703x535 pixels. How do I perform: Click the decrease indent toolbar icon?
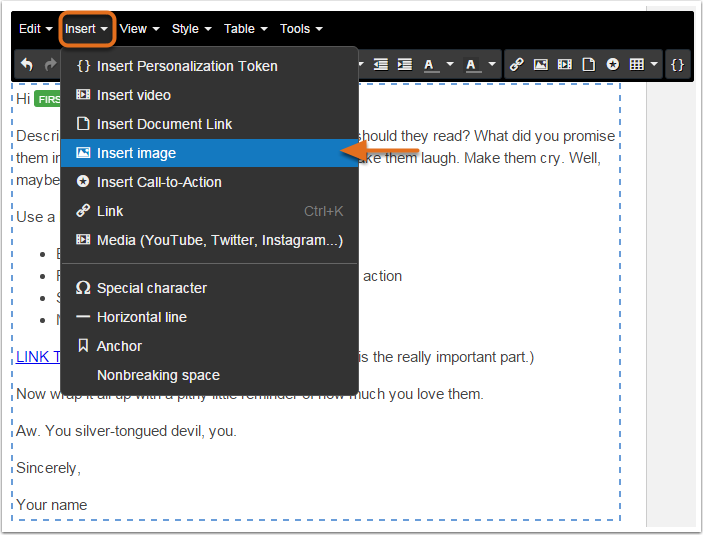pyautogui.click(x=381, y=65)
